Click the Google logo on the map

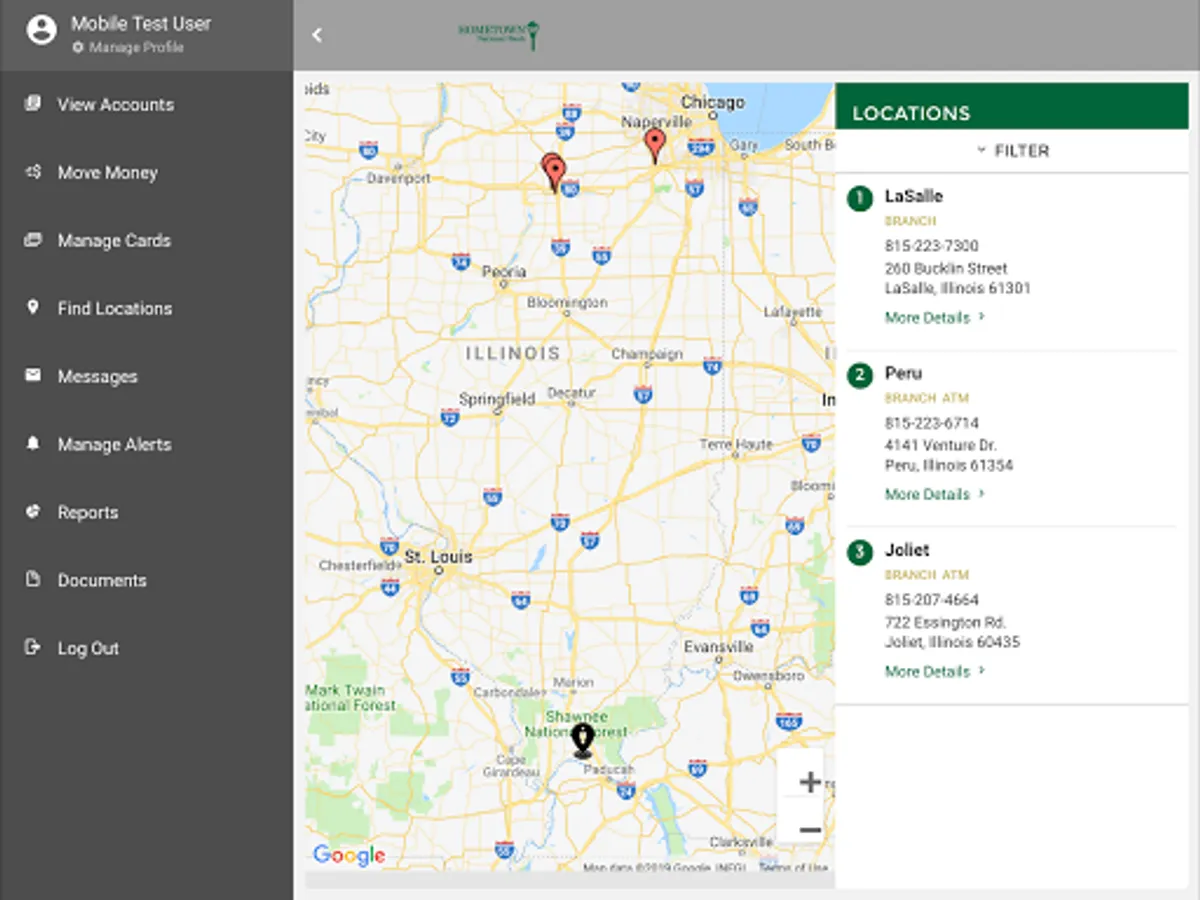349,855
